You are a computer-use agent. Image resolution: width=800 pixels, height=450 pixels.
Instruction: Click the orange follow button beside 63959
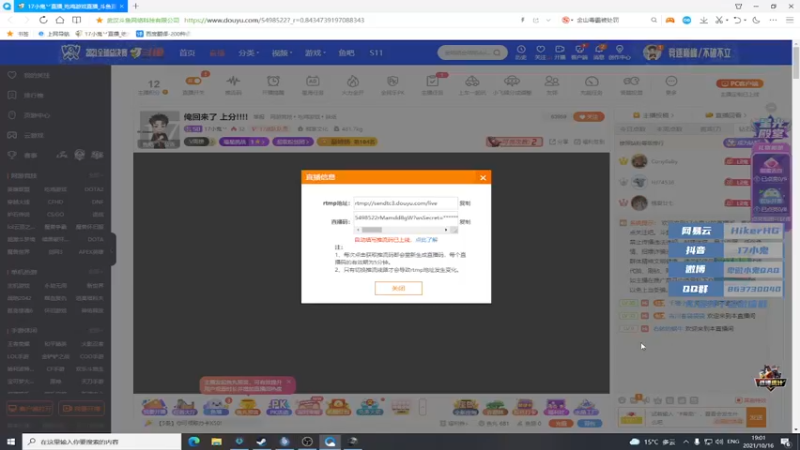pyautogui.click(x=588, y=117)
